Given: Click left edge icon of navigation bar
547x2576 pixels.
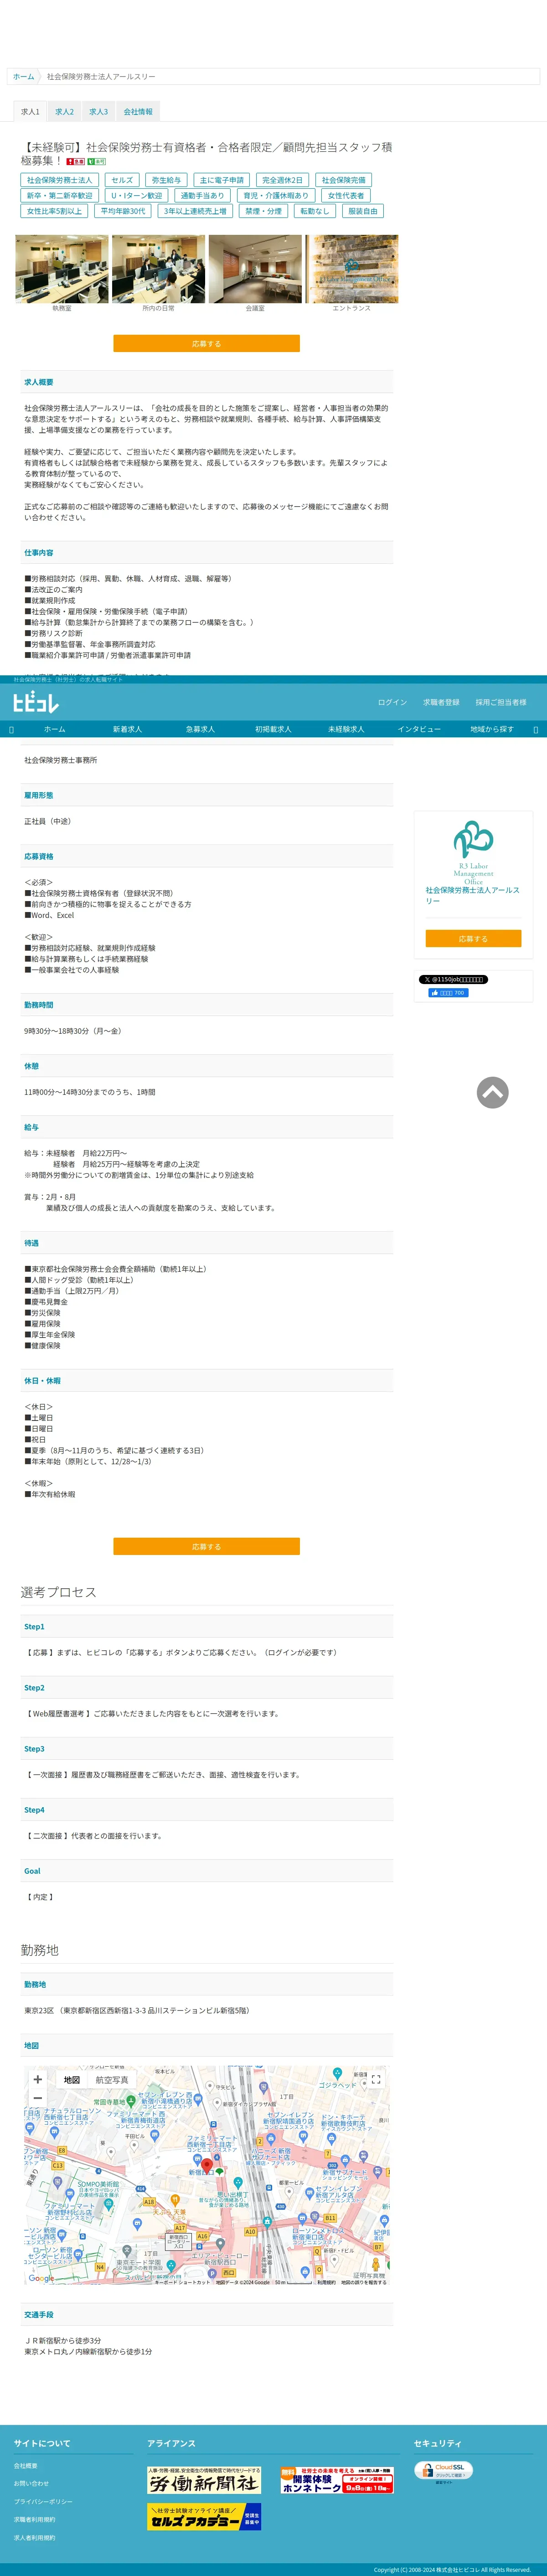Looking at the screenshot, I should point(11,729).
